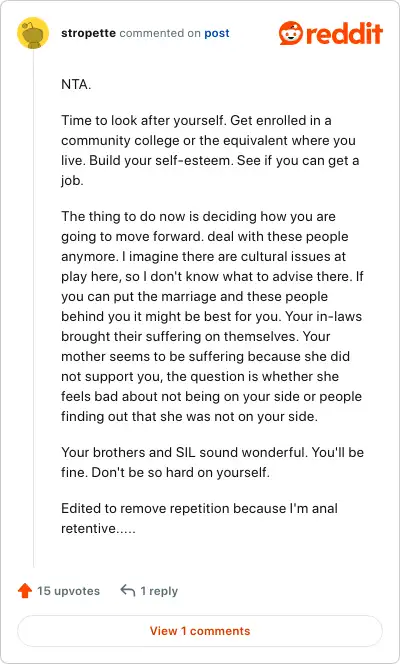Click "Edited to remove repetition" note
This screenshot has height=664, width=400.
[199, 518]
